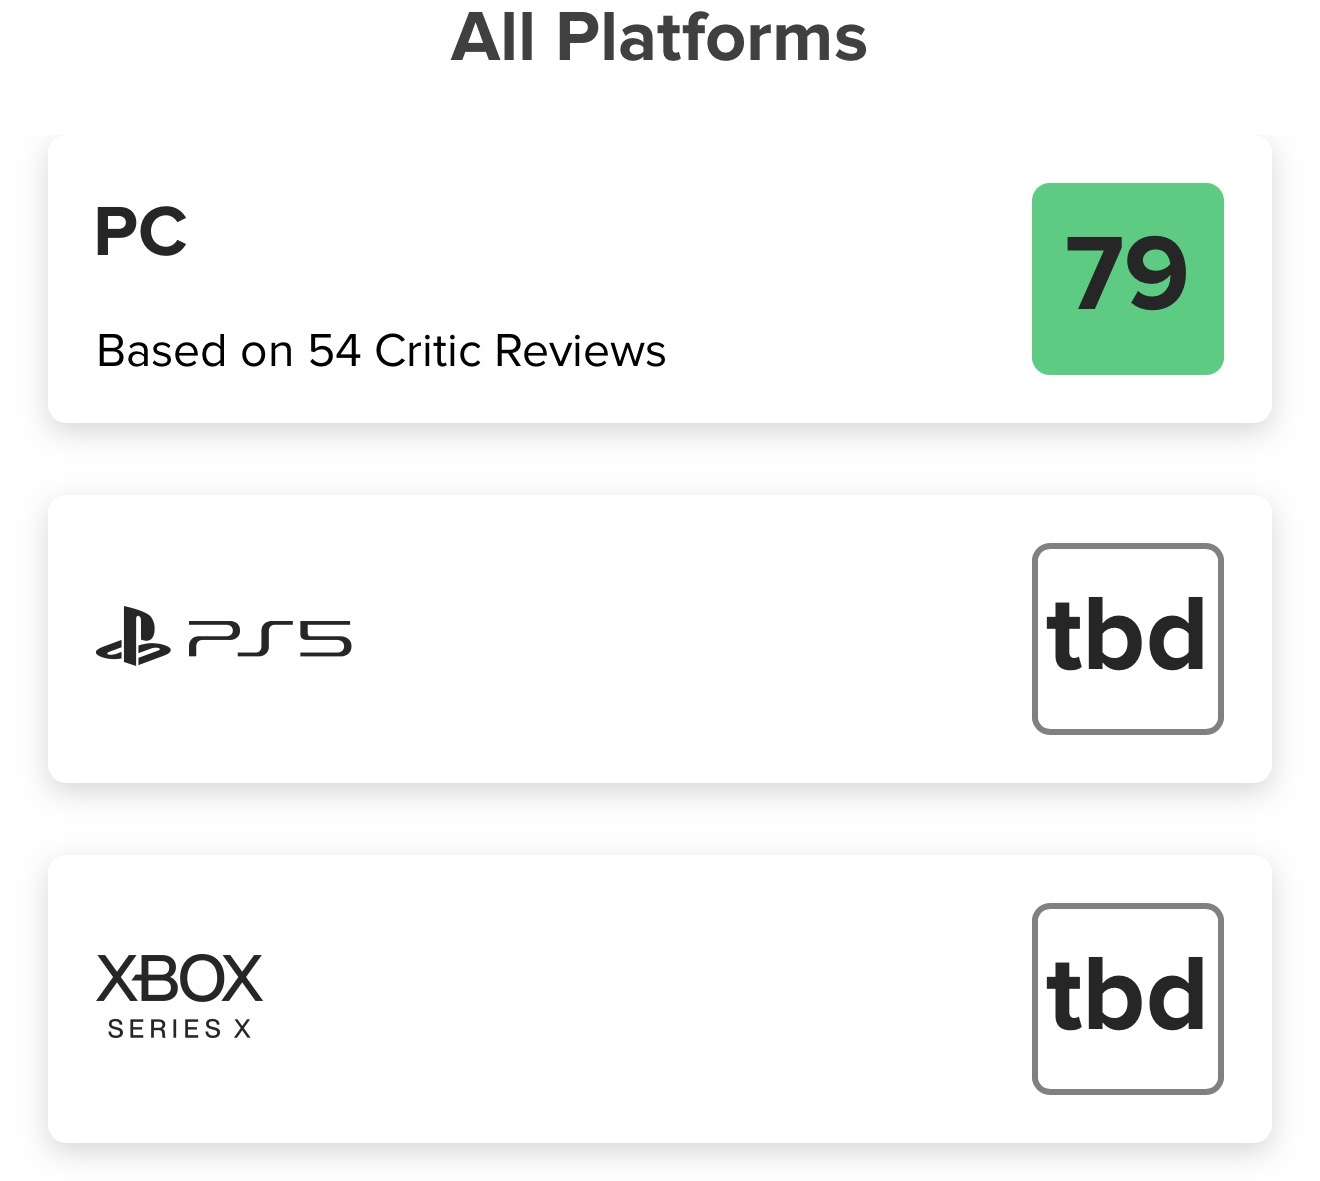The image size is (1320, 1181).
Task: Click the word 'Platforms' in the heading
Action: click(x=711, y=38)
